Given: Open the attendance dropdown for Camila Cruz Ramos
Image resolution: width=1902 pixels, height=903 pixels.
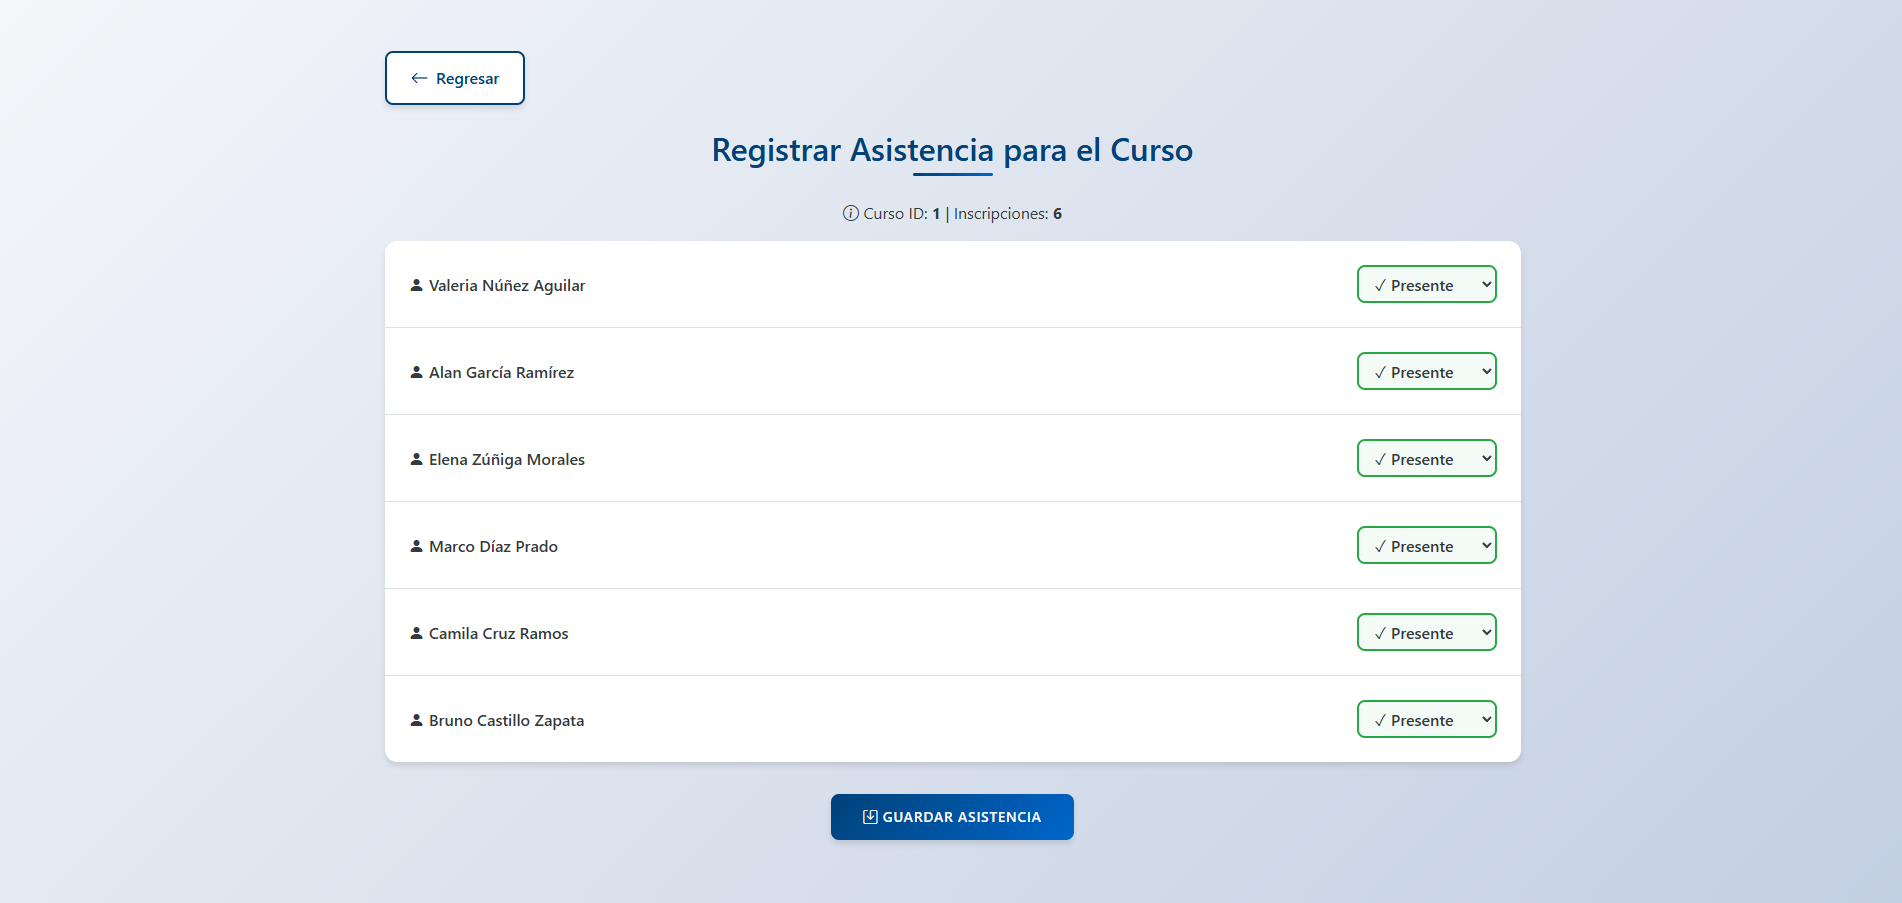Looking at the screenshot, I should [x=1427, y=632].
